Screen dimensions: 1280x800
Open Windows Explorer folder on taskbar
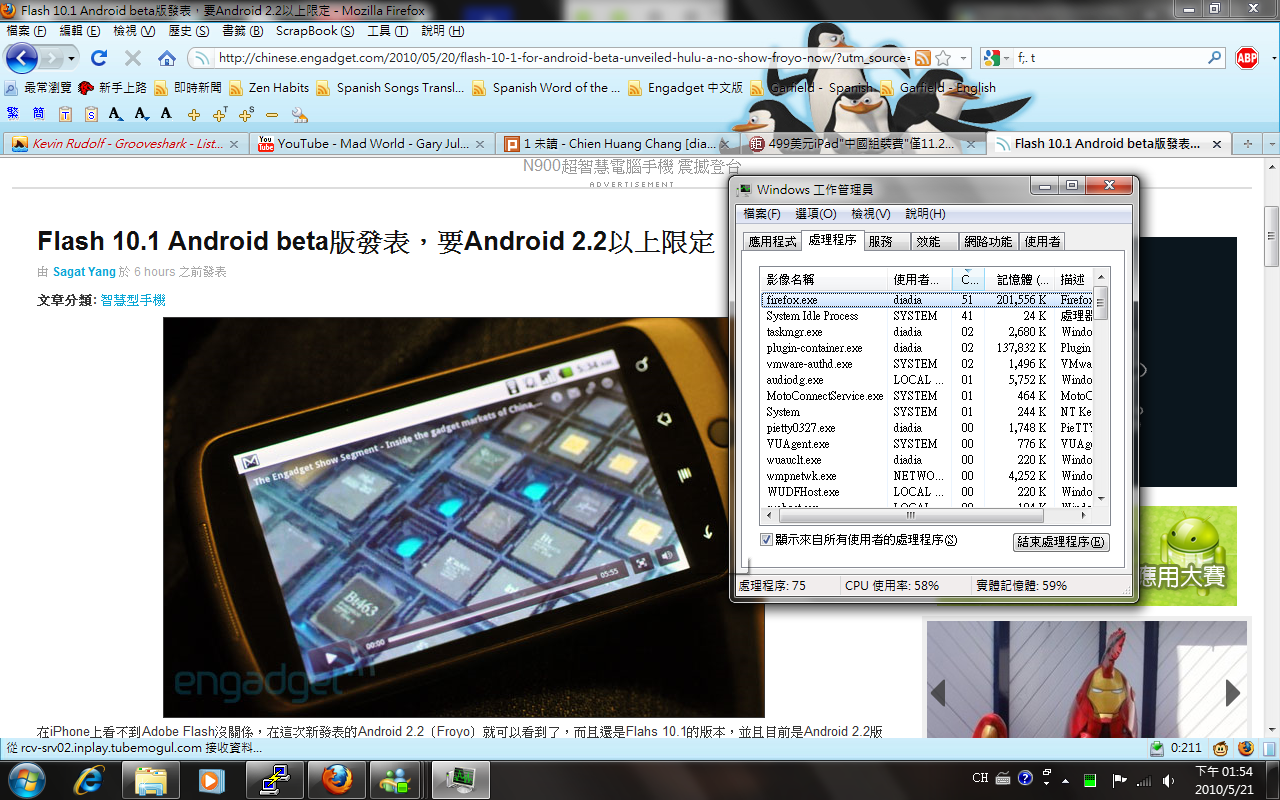pos(150,779)
